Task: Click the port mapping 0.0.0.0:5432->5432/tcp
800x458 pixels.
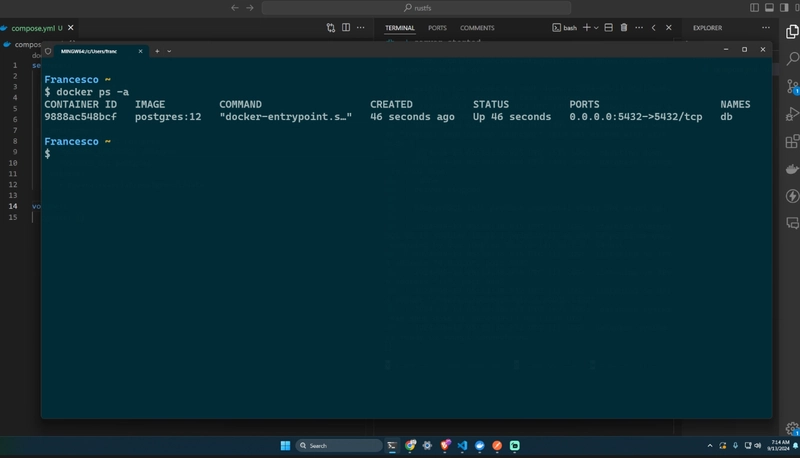Action: point(636,117)
